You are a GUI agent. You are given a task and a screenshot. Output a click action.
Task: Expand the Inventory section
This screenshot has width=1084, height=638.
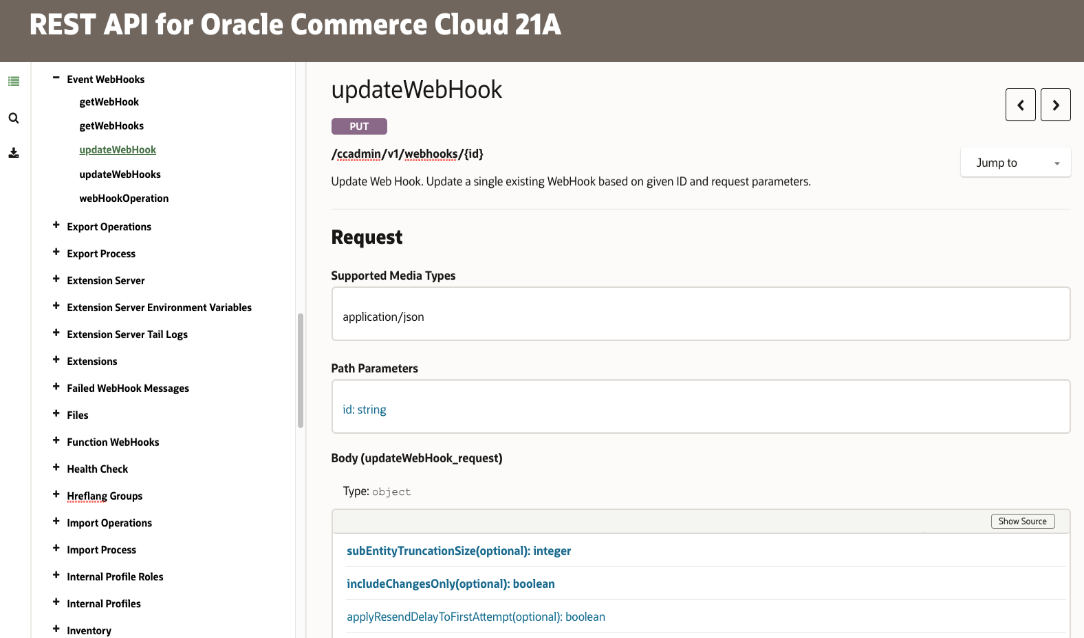pyautogui.click(x=56, y=630)
